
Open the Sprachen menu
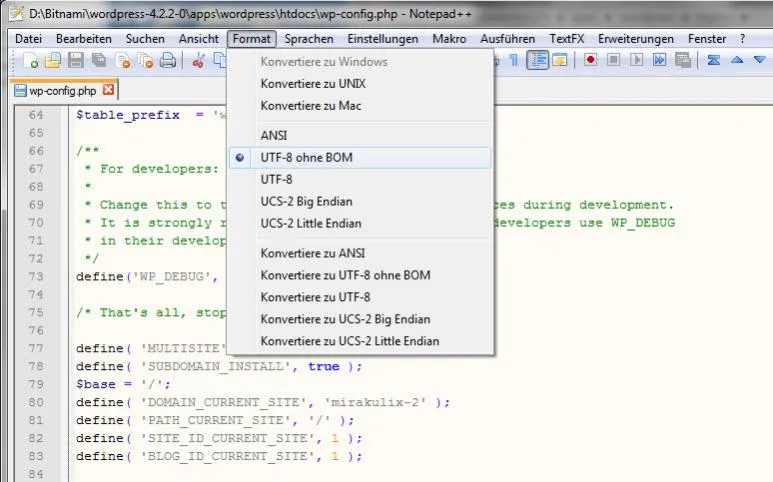(x=309, y=39)
